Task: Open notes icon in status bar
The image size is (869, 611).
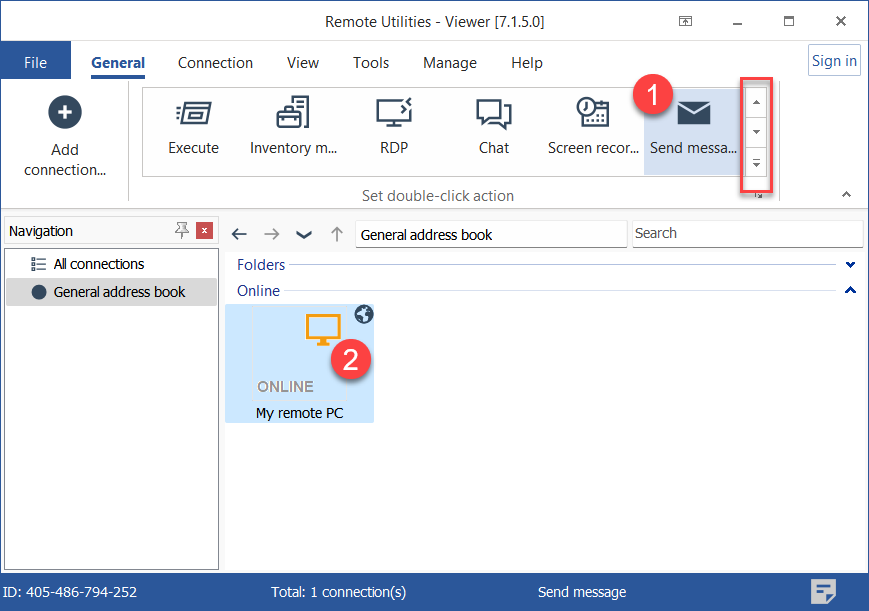Action: click(823, 591)
